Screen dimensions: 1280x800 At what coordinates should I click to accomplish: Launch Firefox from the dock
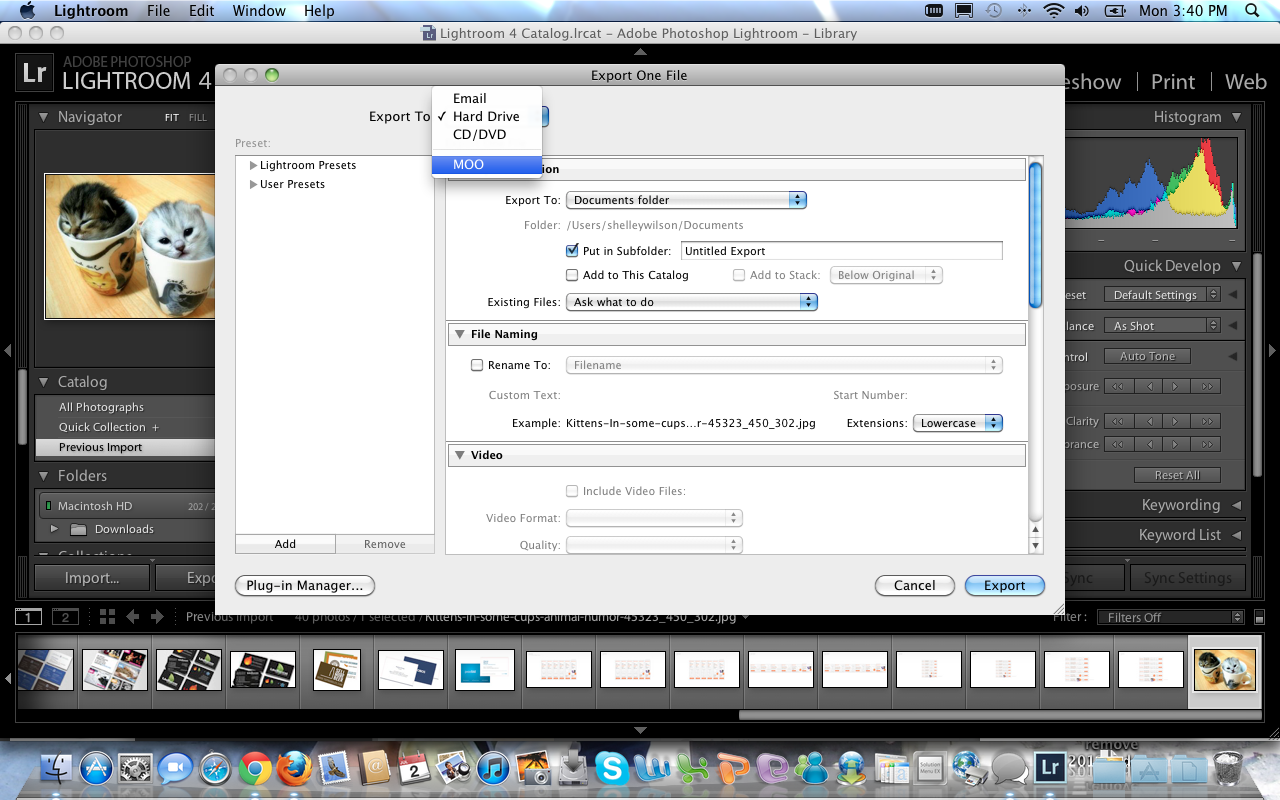tap(294, 768)
